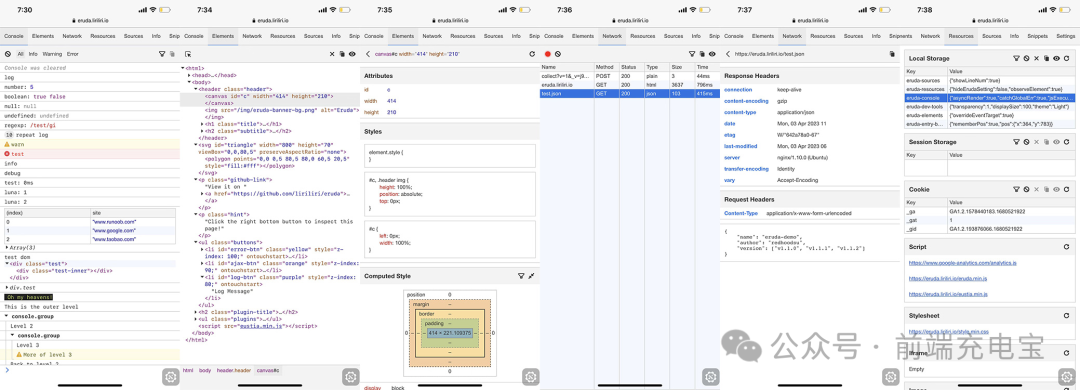This screenshot has height=390, width=1080.
Task: Toggle eye icon in 7:34 Elements toolbar
Action: 352,53
